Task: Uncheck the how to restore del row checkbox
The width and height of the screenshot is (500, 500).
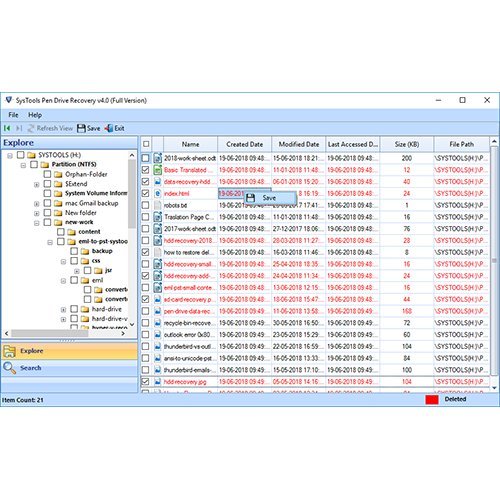Action: tap(146, 252)
